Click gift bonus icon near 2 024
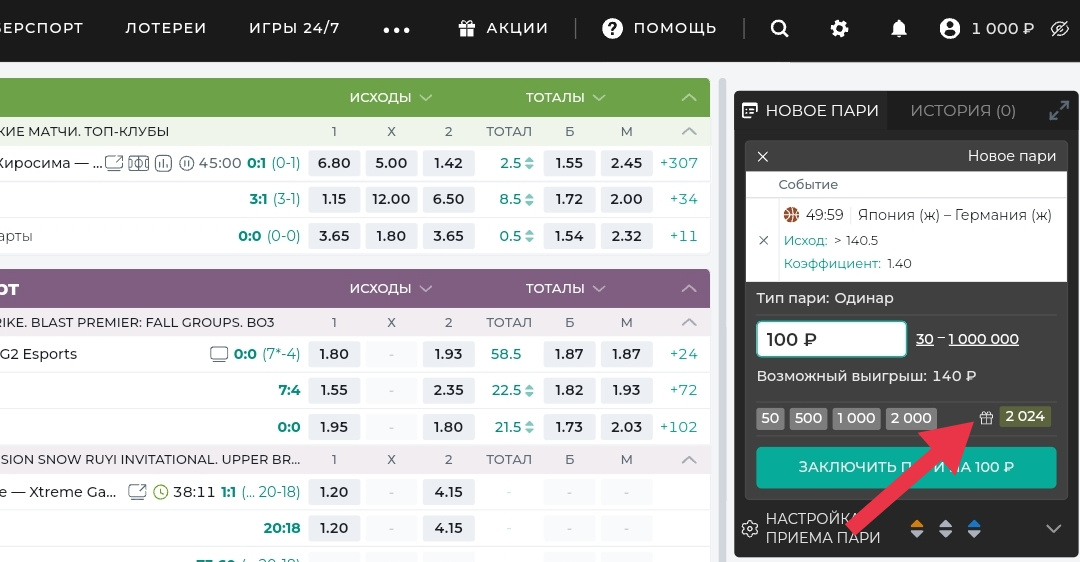This screenshot has width=1080, height=562. (x=986, y=418)
